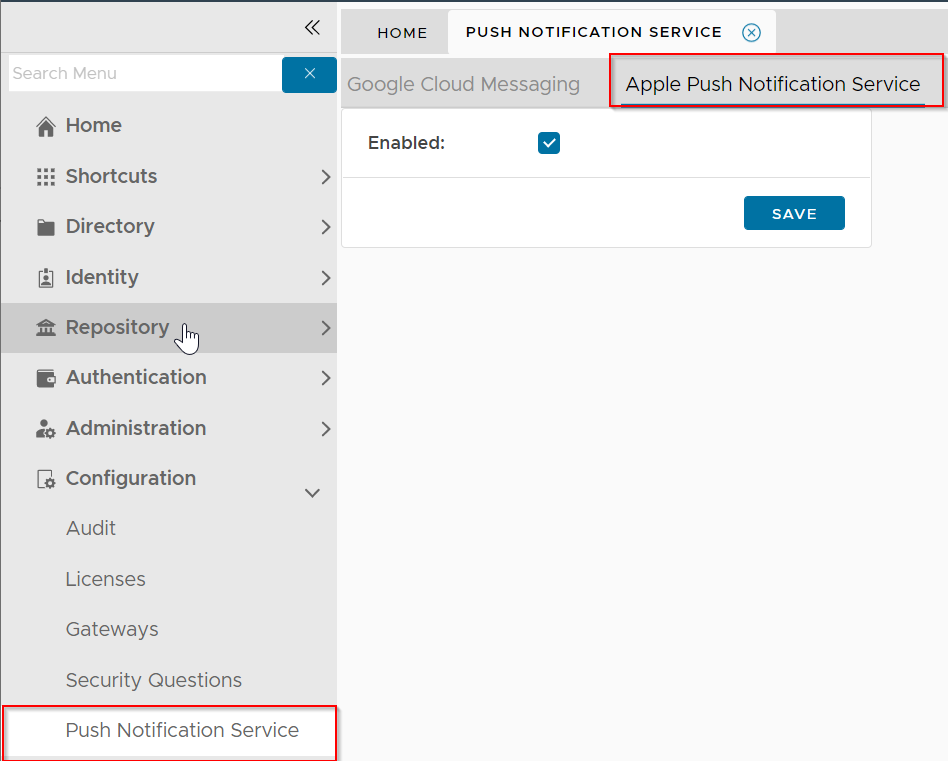Select the Apple Push Notification Service tab
Viewport: 948px width, 761px height.
point(772,85)
